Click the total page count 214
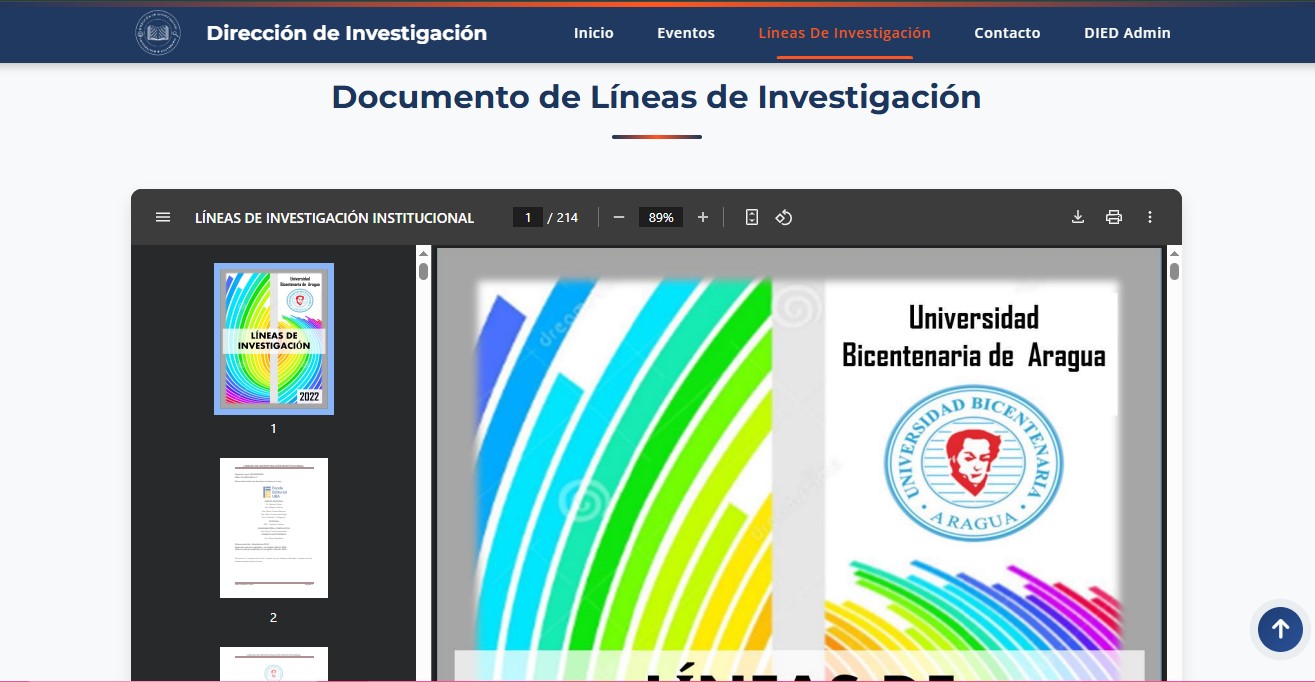This screenshot has width=1315, height=682. 567,217
